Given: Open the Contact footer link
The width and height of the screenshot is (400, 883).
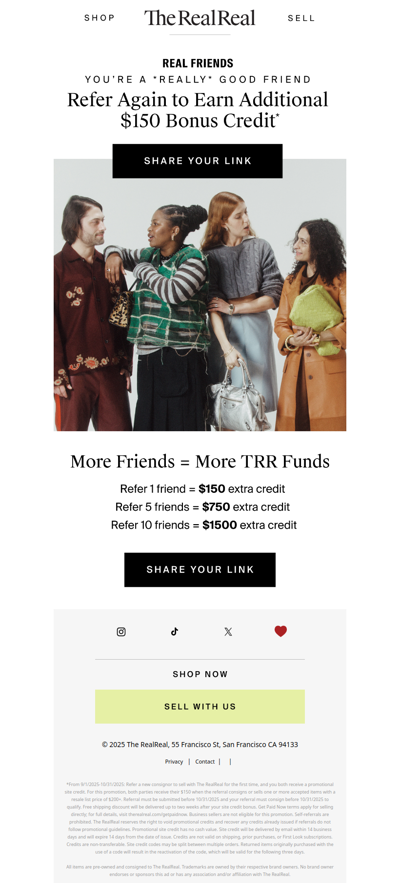Looking at the screenshot, I should [205, 761].
